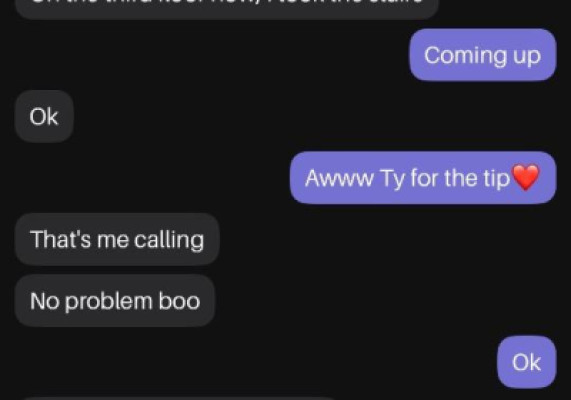
Task: Tap the 'No problem boo' message bubble
Action: click(x=115, y=301)
